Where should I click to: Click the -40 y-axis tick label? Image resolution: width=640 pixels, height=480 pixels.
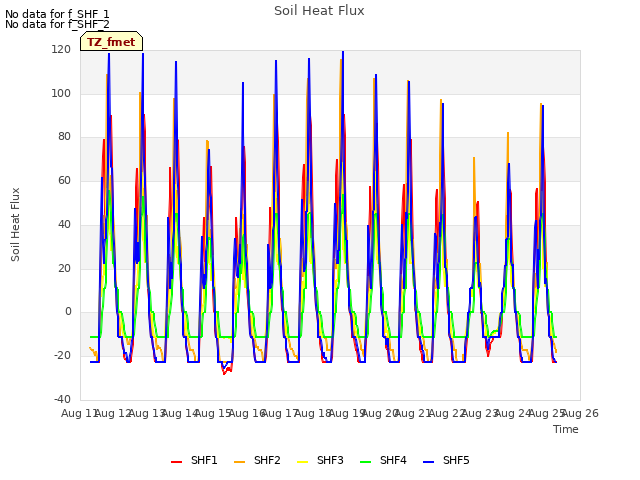pyautogui.click(x=62, y=399)
